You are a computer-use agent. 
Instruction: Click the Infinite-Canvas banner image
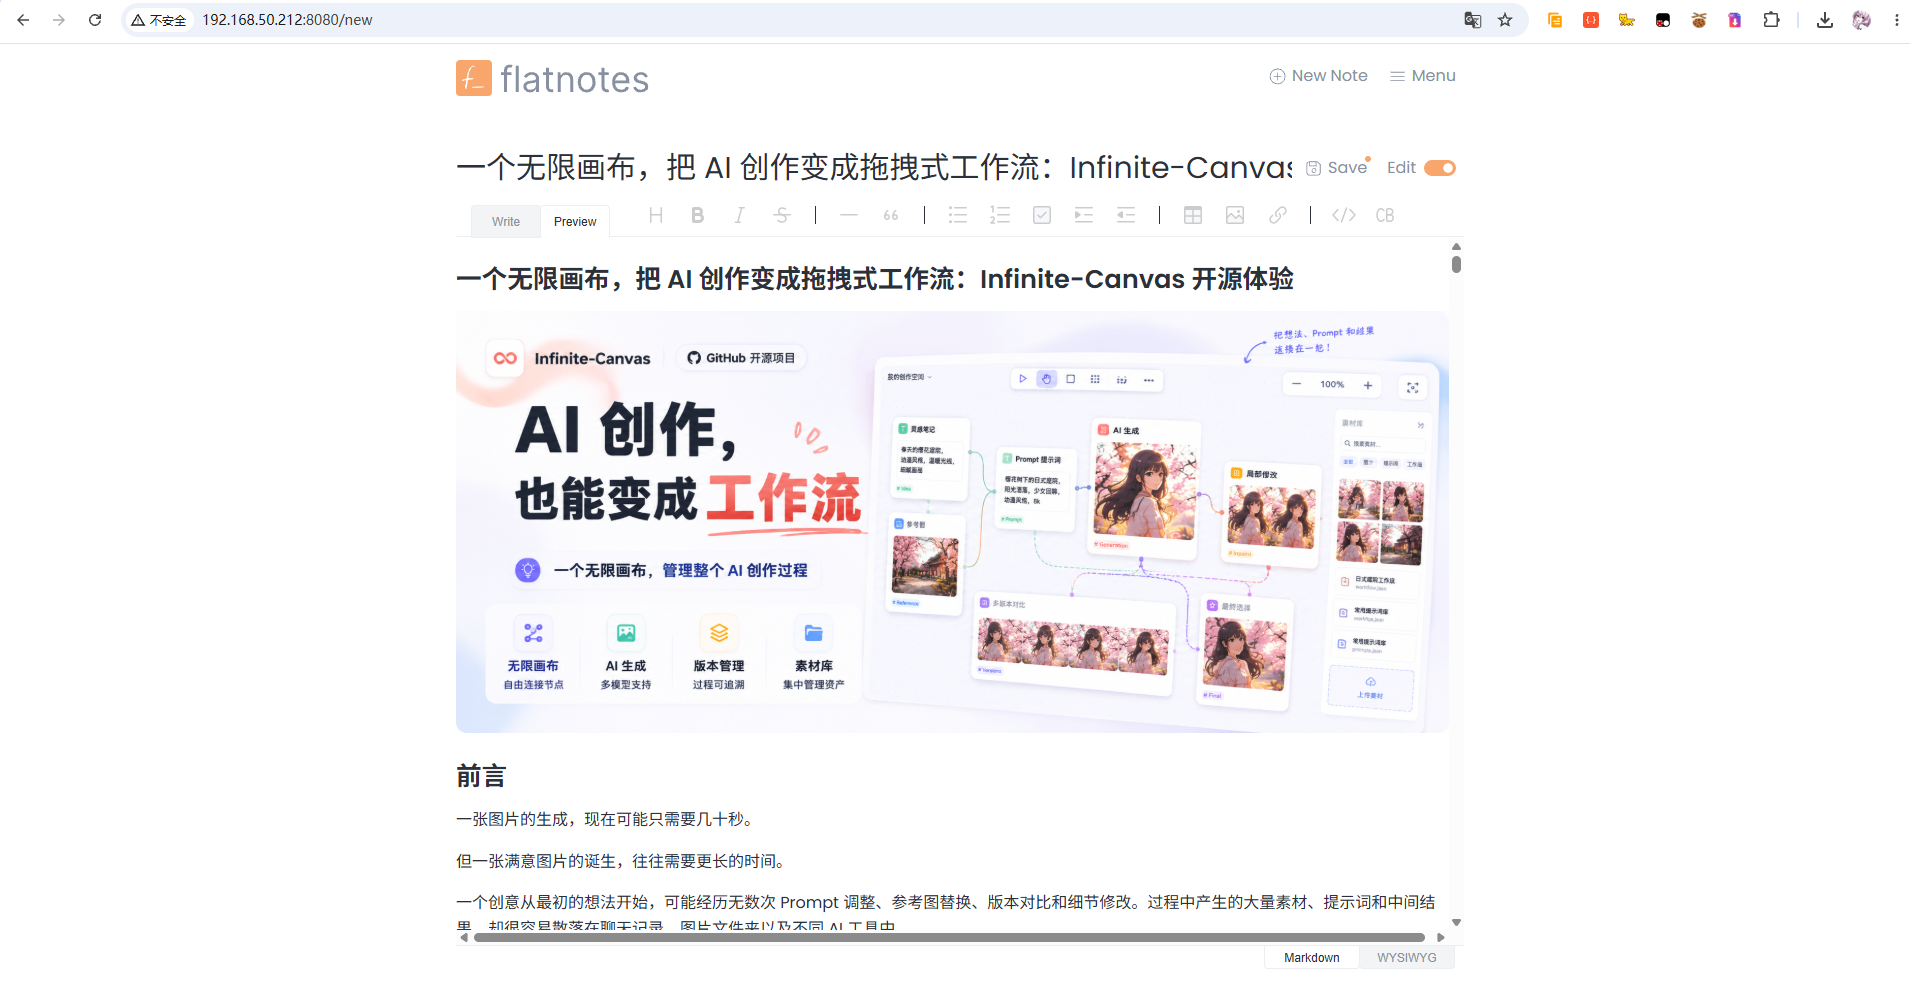[952, 522]
